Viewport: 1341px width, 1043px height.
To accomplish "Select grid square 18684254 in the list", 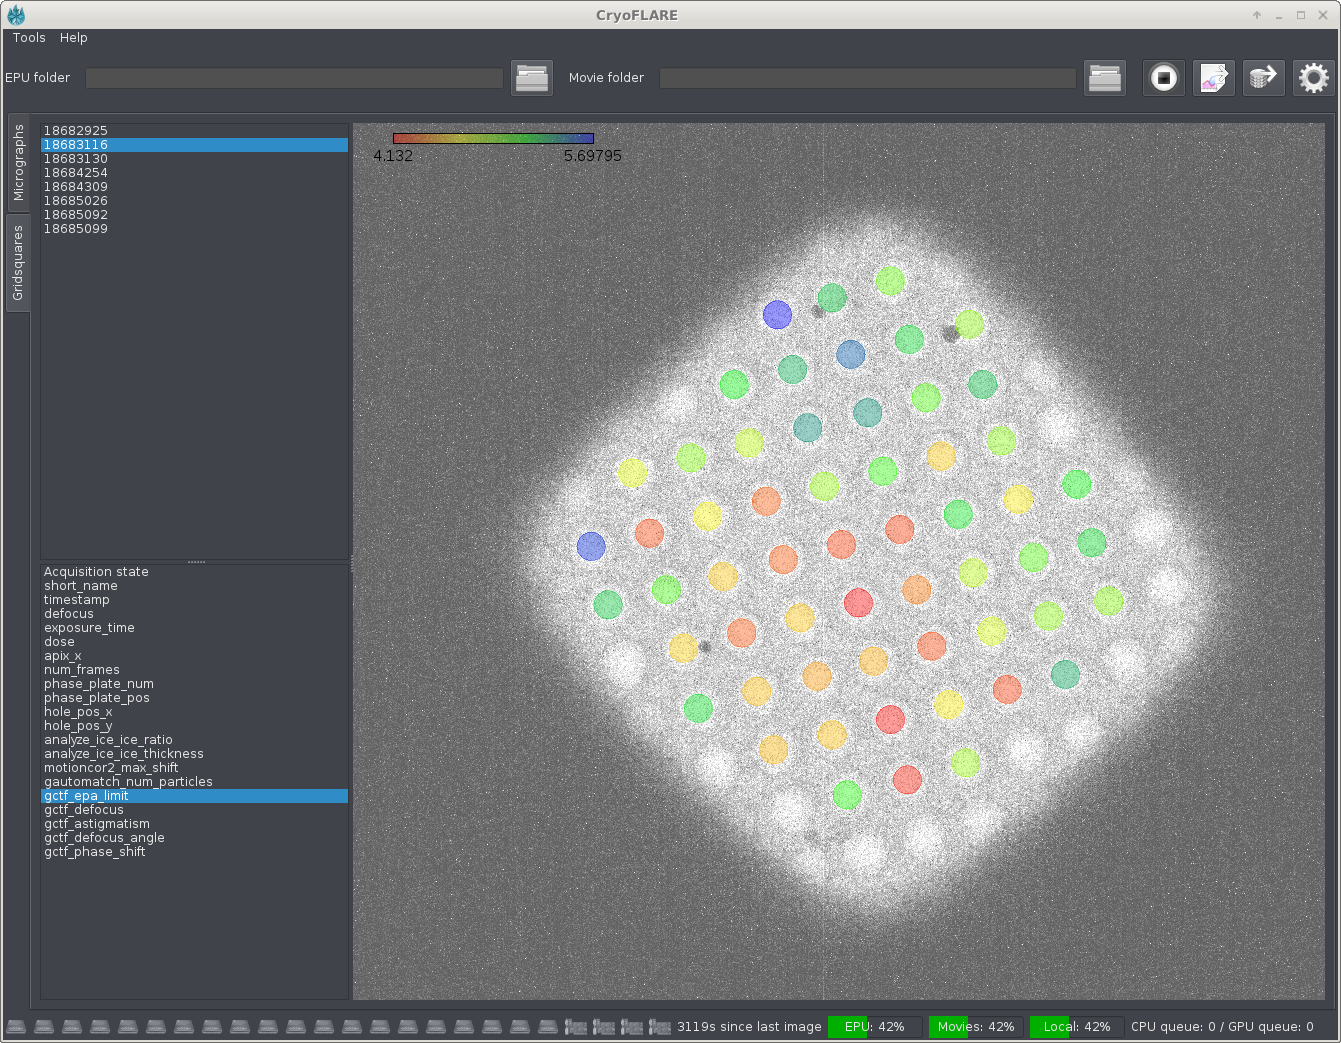I will [76, 173].
